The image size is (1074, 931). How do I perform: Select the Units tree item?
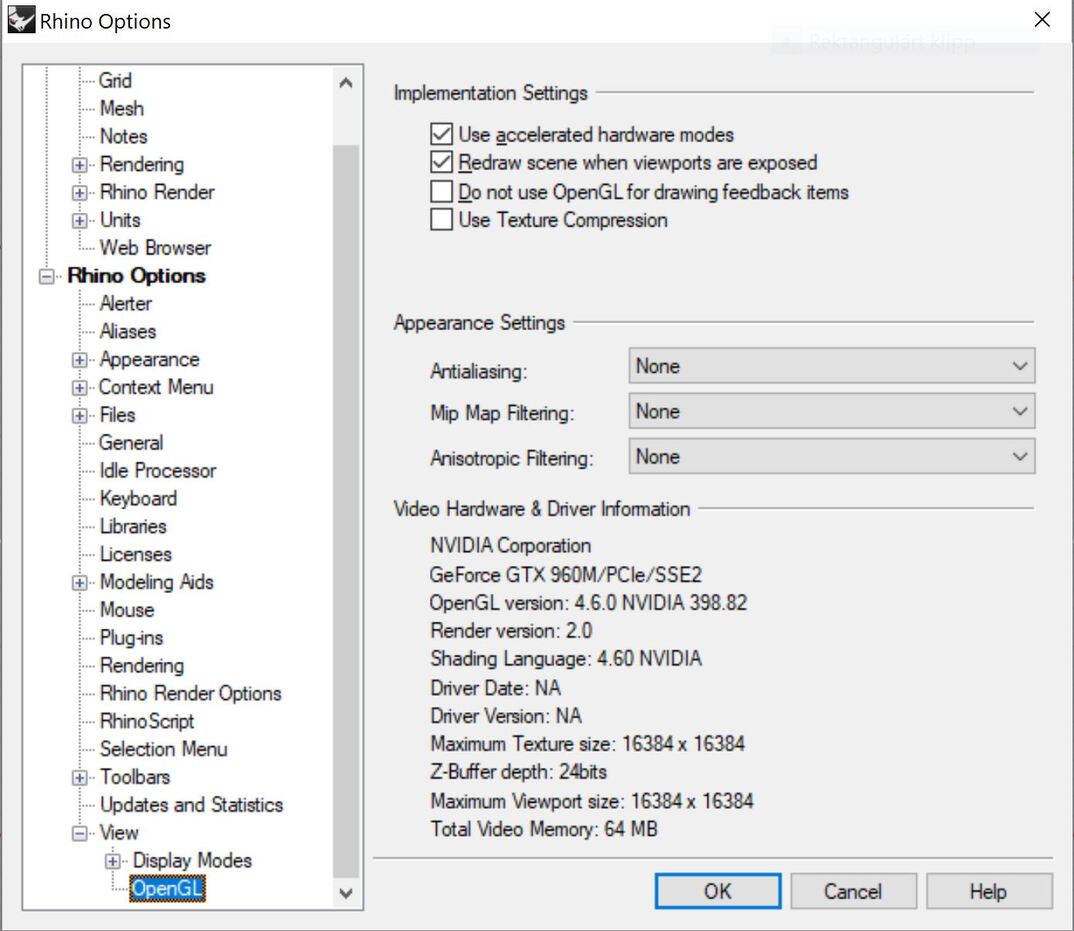click(120, 220)
